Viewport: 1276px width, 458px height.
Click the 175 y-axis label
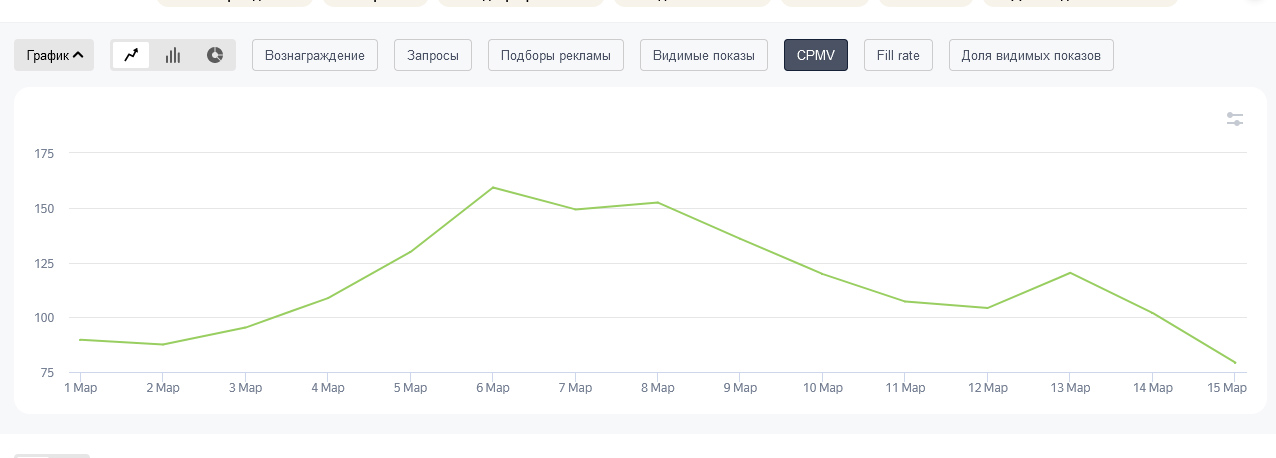click(x=44, y=154)
